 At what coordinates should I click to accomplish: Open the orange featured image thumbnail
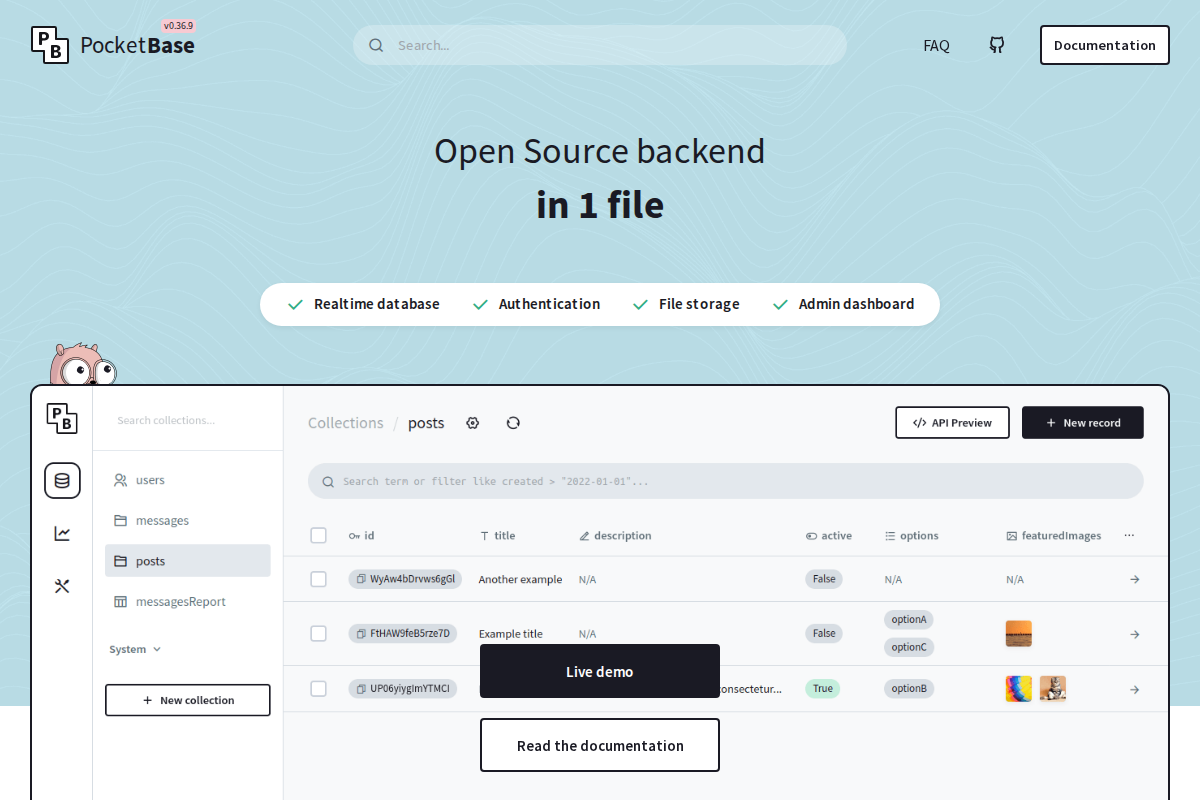1018,633
